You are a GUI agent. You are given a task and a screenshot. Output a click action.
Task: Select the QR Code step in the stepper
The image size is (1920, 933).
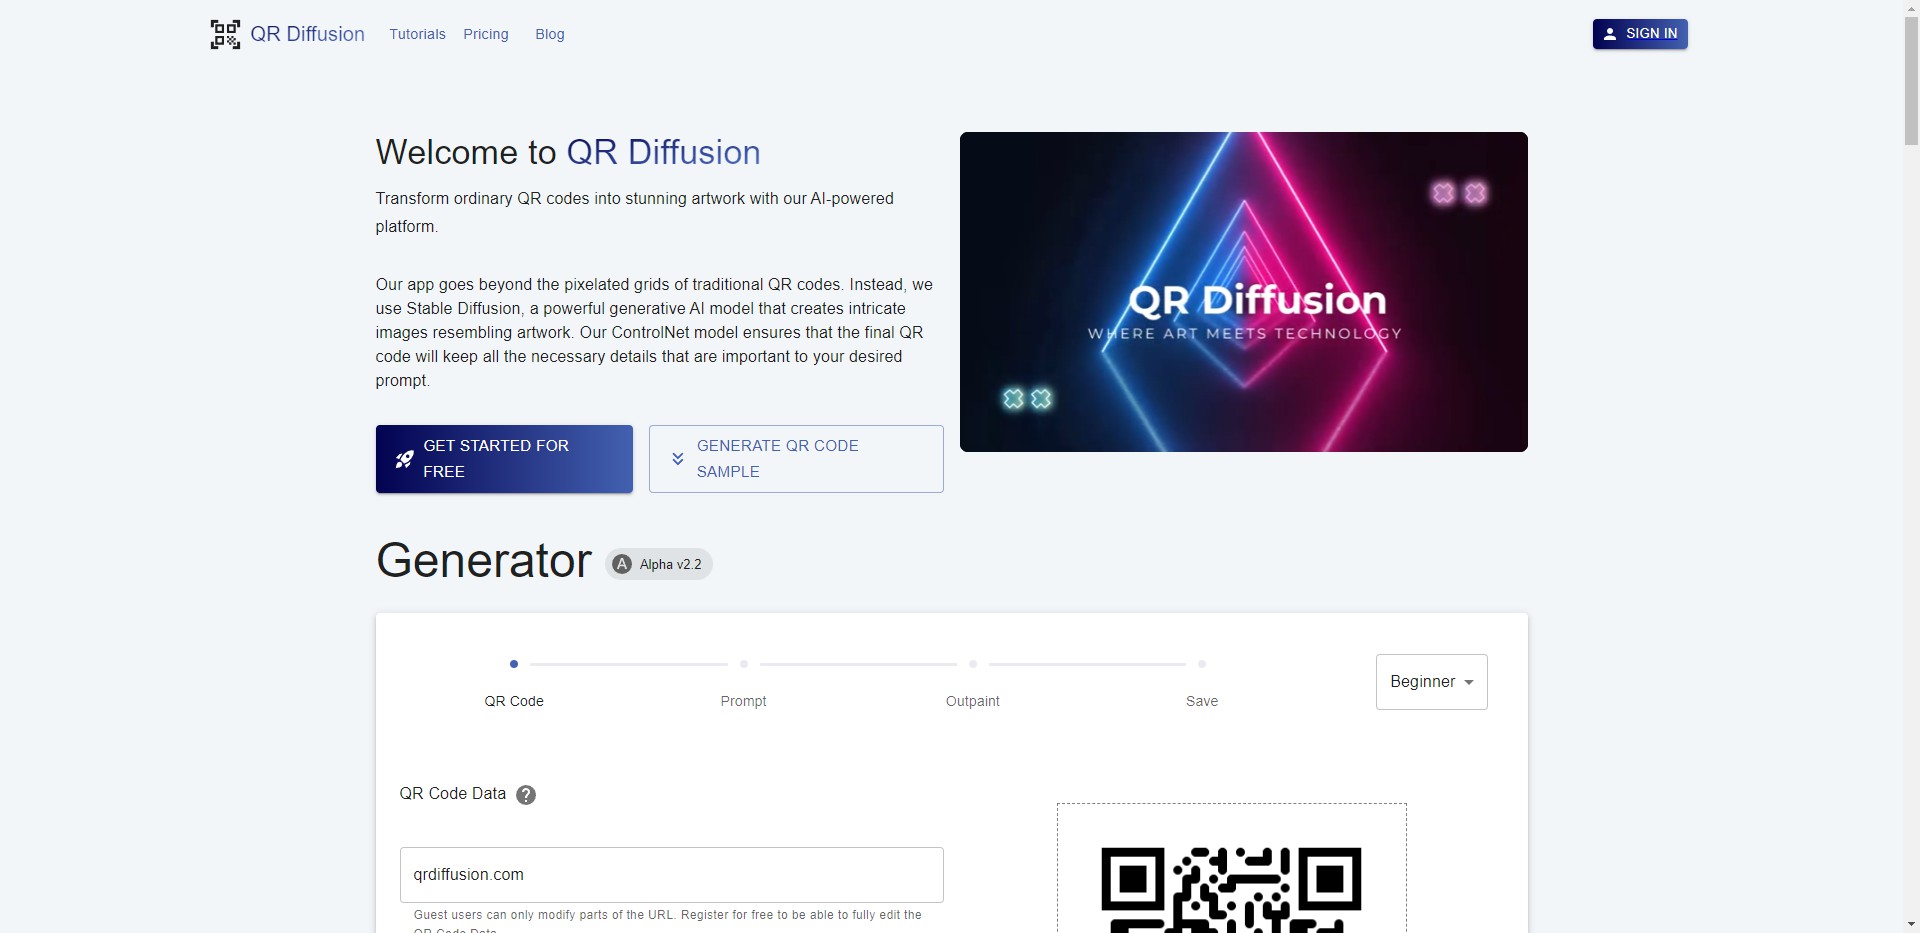(513, 663)
